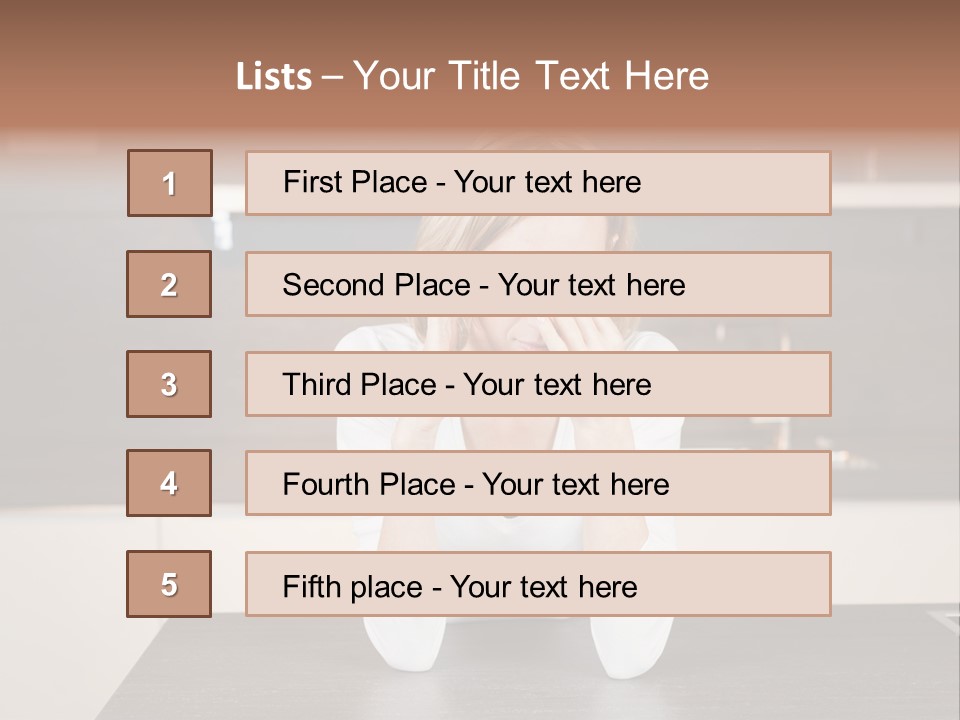This screenshot has width=960, height=720.
Task: Select the number 5 box
Action: pos(169,584)
